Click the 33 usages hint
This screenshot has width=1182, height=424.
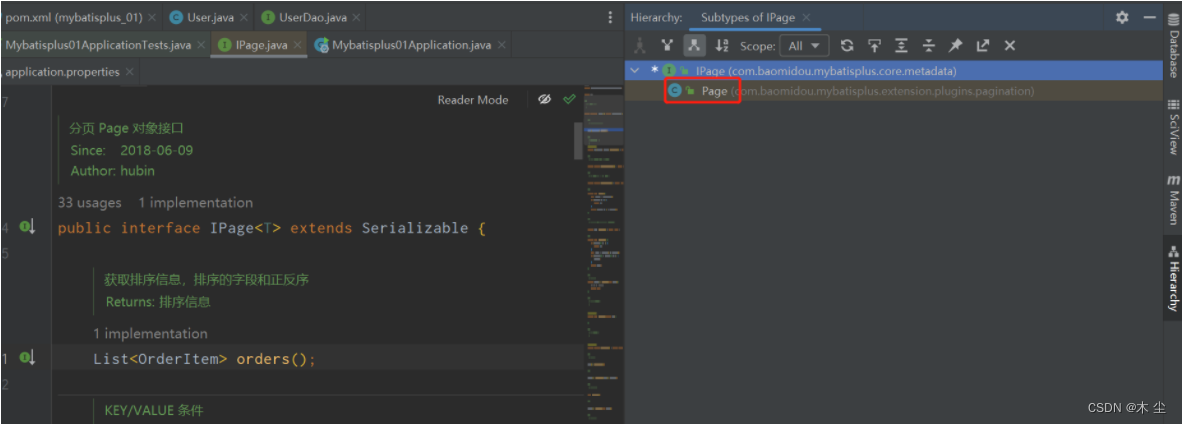89,202
